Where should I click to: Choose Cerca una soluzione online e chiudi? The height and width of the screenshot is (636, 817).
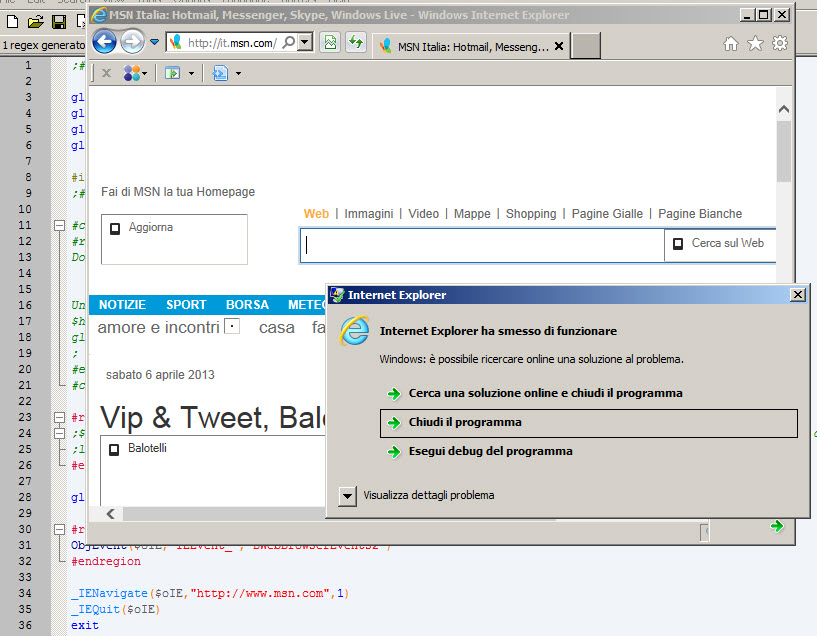(x=545, y=393)
